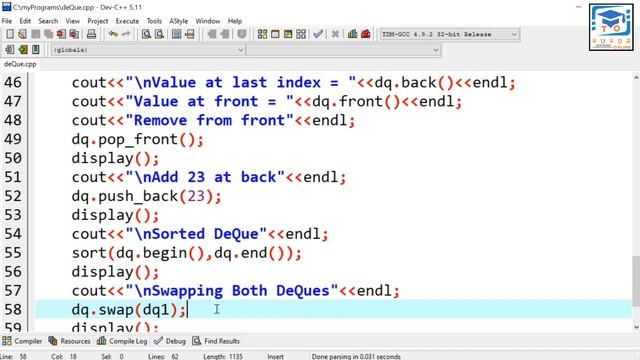Switch to the Resources bottom tab
640x360 pixels.
pos(69,341)
